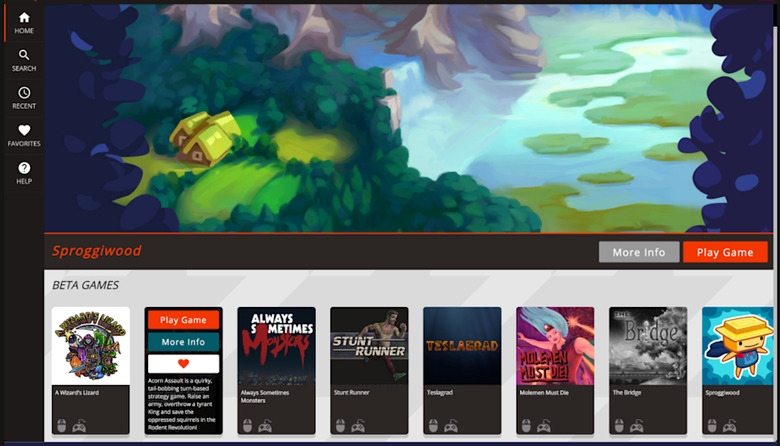Image resolution: width=780 pixels, height=446 pixels.
Task: Click the gamepad icon under Stunt Runner
Action: [x=358, y=425]
